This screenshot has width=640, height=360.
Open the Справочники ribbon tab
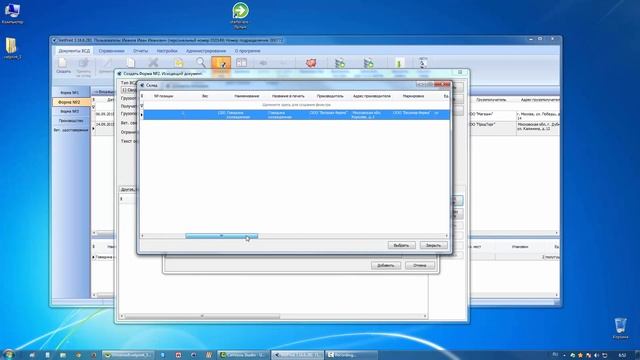click(111, 51)
